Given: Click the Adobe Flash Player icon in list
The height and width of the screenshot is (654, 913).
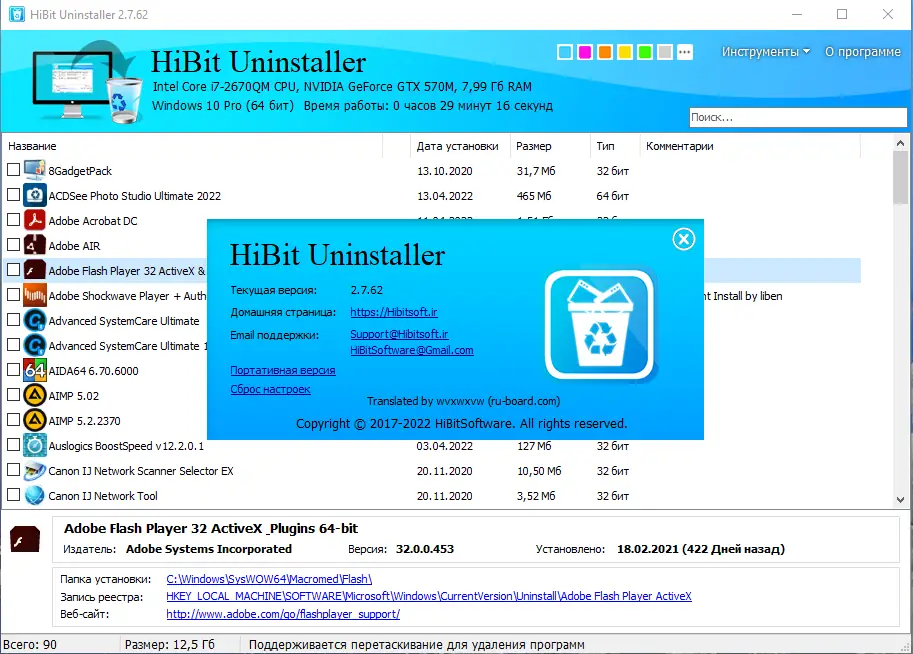Looking at the screenshot, I should click(35, 270).
